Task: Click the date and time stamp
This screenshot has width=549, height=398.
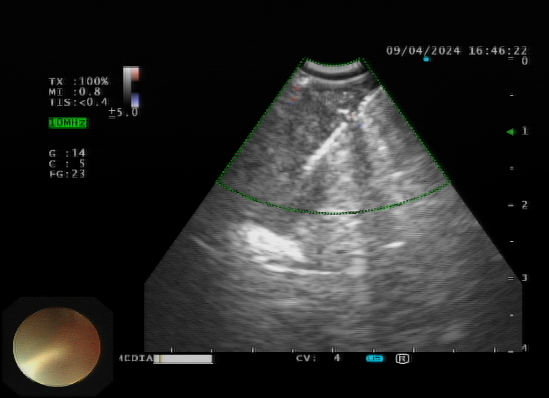Action: [x=457, y=51]
